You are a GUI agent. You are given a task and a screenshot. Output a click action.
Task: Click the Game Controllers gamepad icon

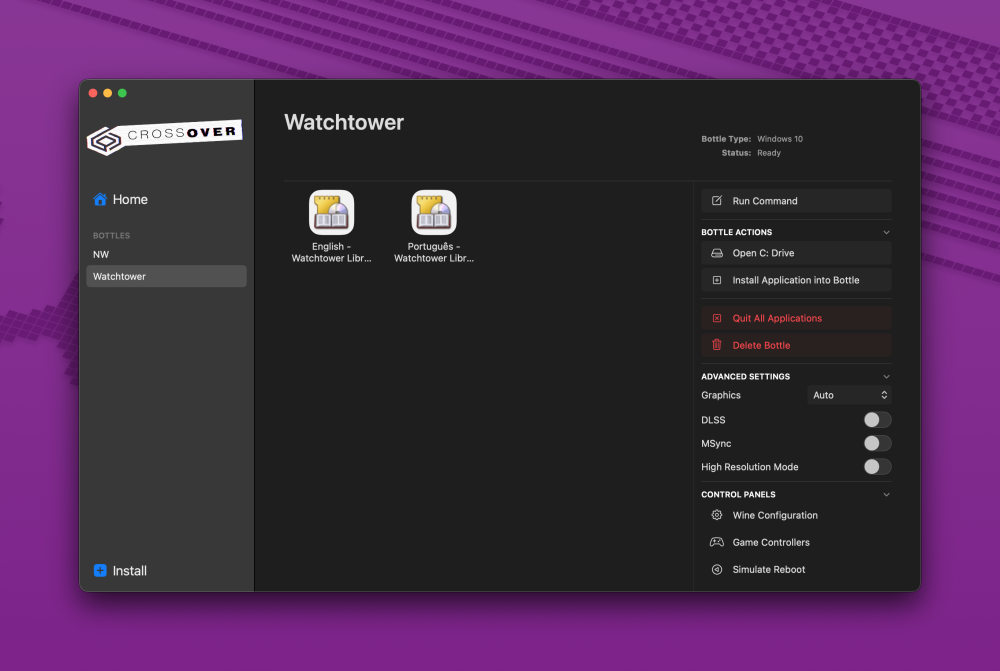pos(717,543)
